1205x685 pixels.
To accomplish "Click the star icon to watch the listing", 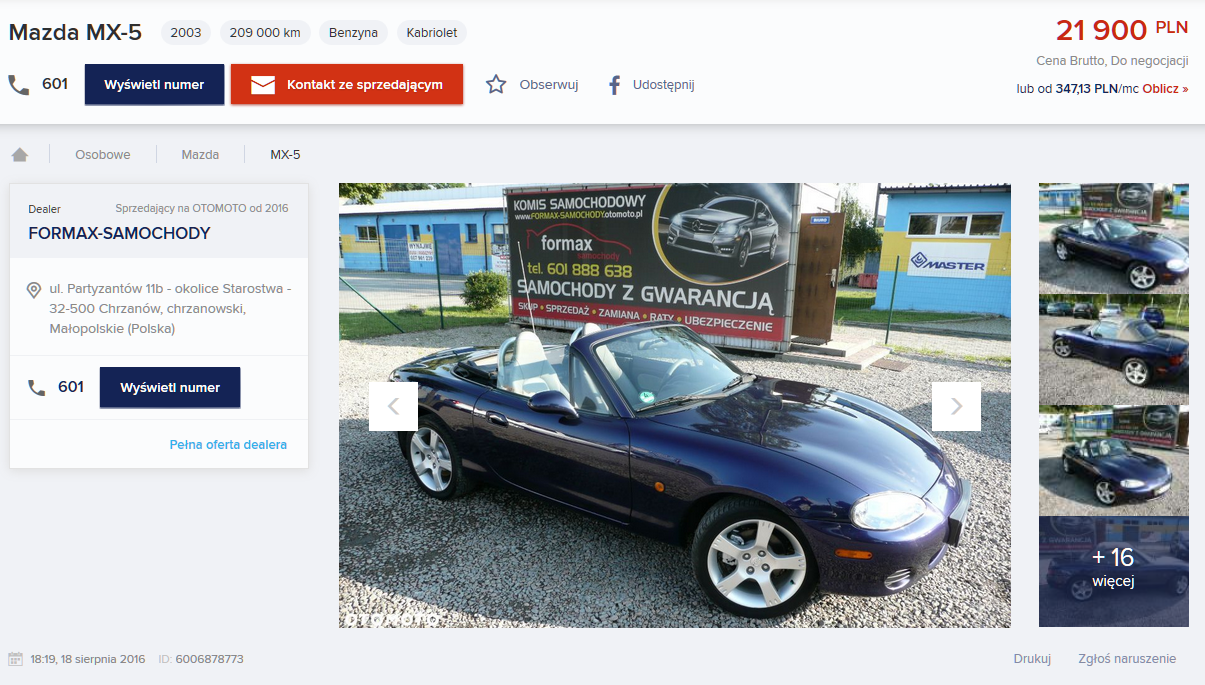I will [496, 85].
